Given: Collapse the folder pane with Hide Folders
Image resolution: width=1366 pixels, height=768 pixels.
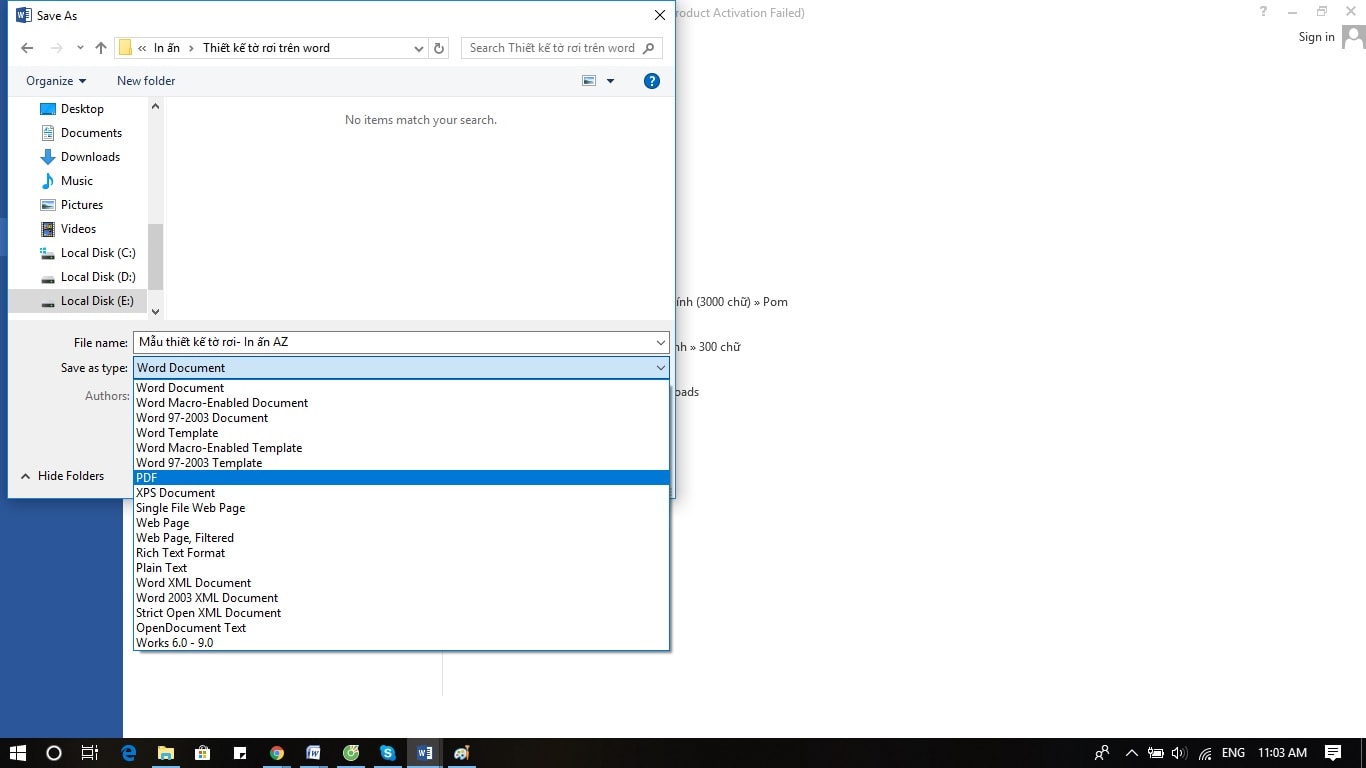Looking at the screenshot, I should (x=62, y=476).
